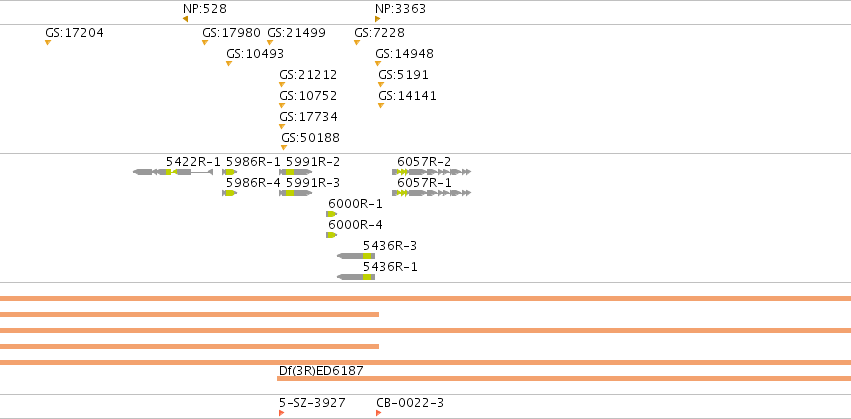
Task: Click the 6000R-4 text label
Action: (x=355, y=225)
